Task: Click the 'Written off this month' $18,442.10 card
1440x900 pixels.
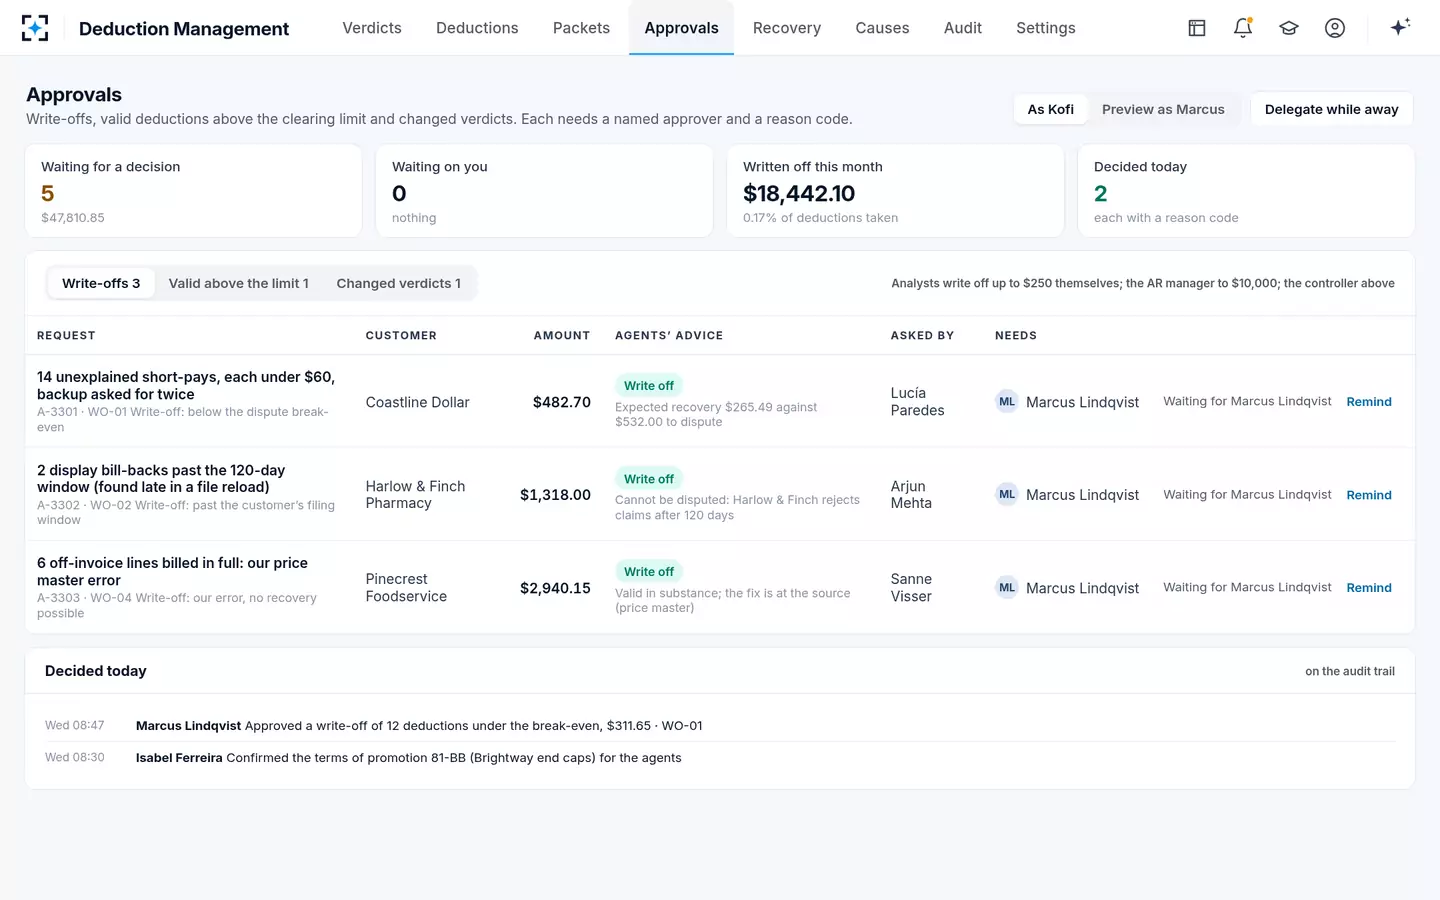Action: (895, 191)
